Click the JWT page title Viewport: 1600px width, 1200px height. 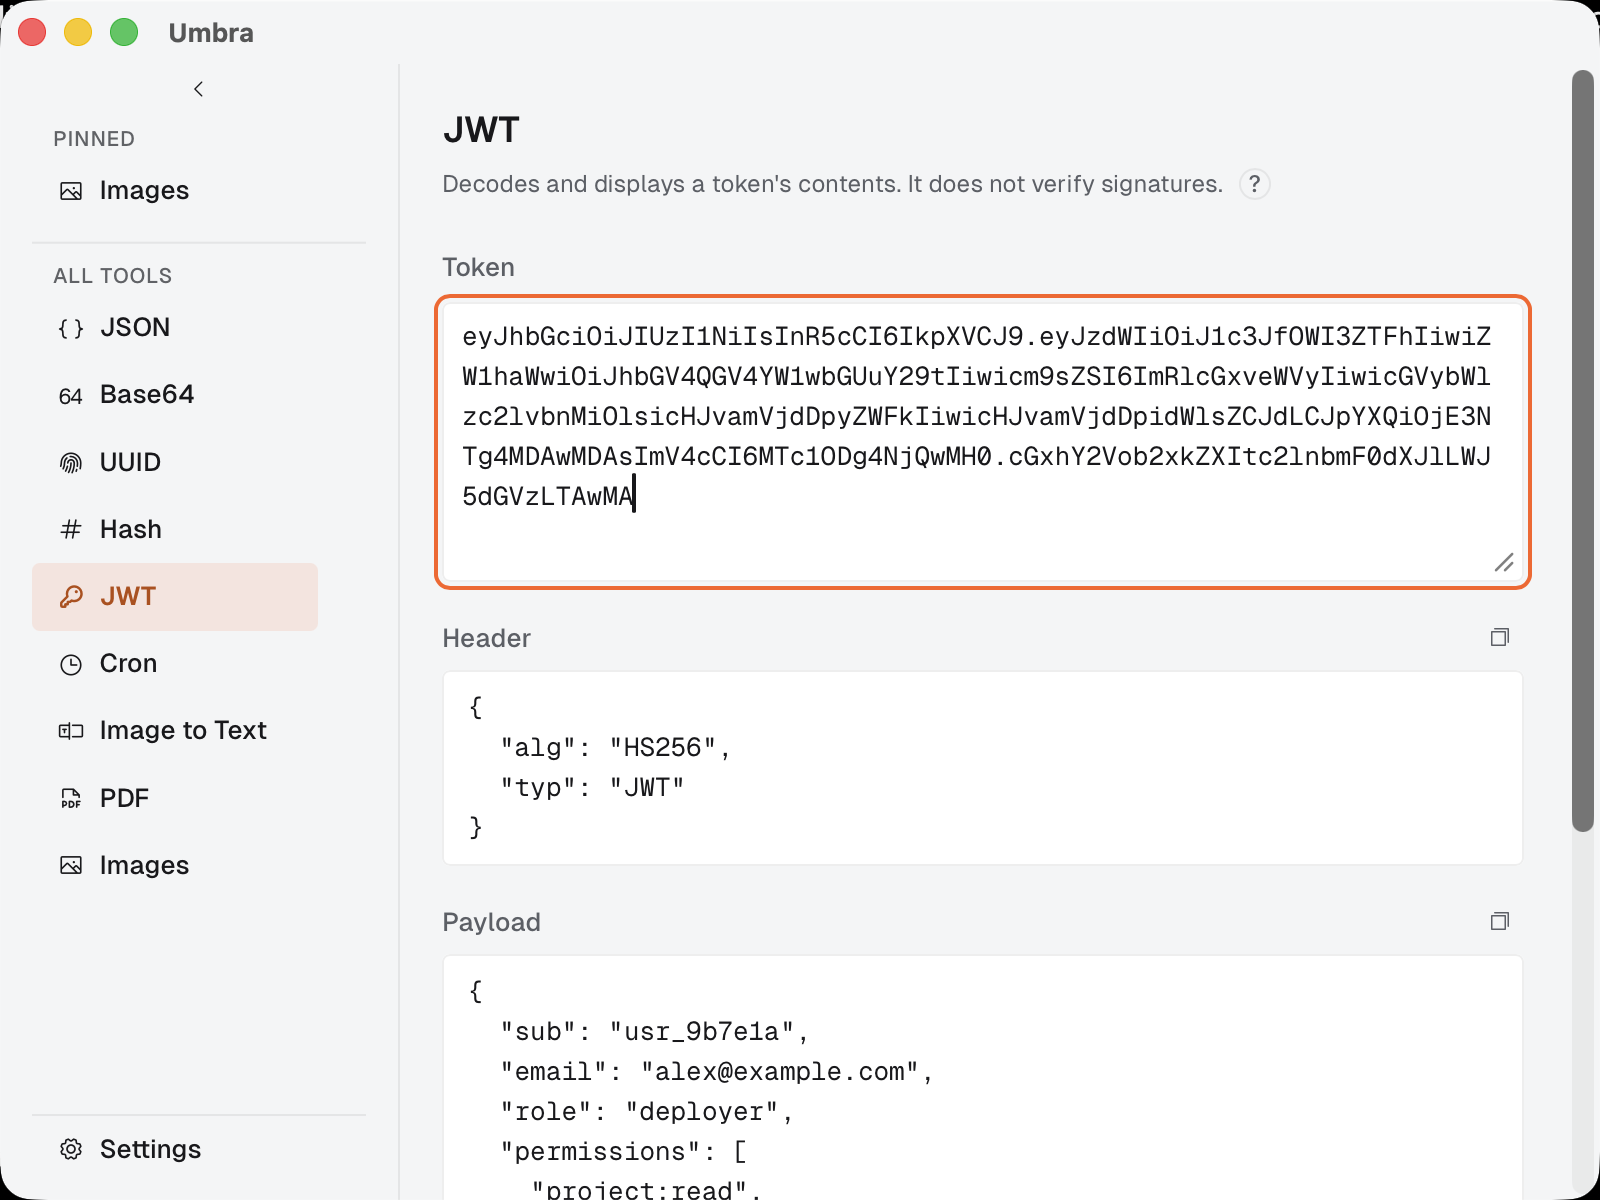[481, 130]
